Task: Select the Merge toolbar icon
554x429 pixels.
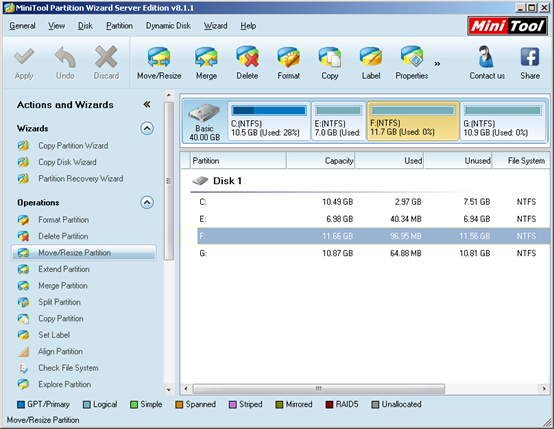Action: coord(206,57)
